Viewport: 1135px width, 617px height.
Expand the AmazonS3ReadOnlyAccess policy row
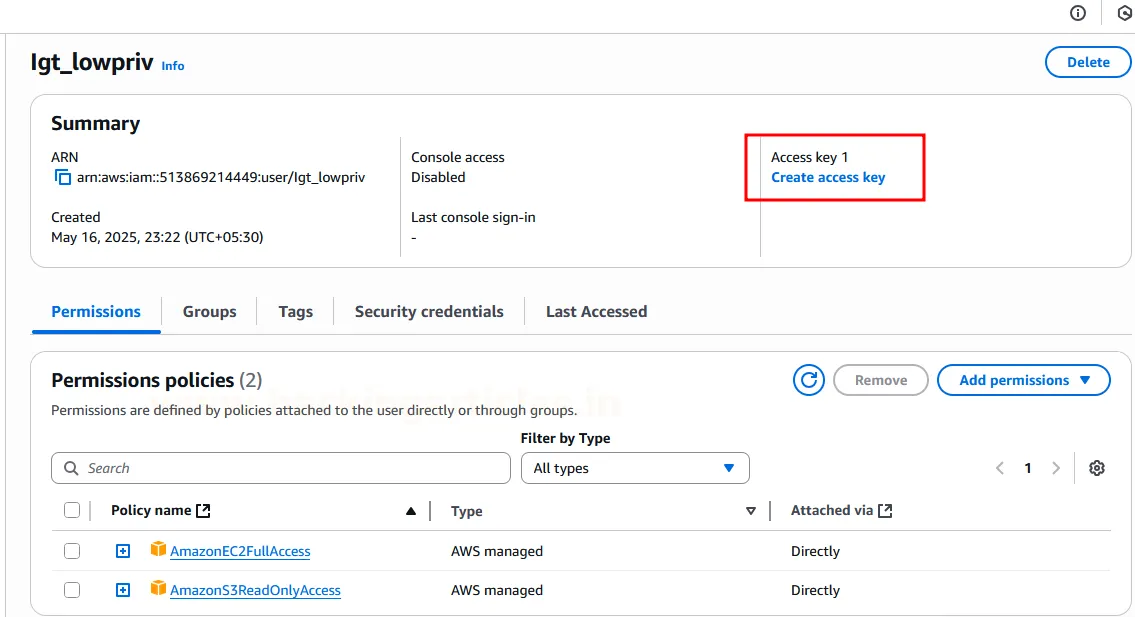pyautogui.click(x=123, y=590)
